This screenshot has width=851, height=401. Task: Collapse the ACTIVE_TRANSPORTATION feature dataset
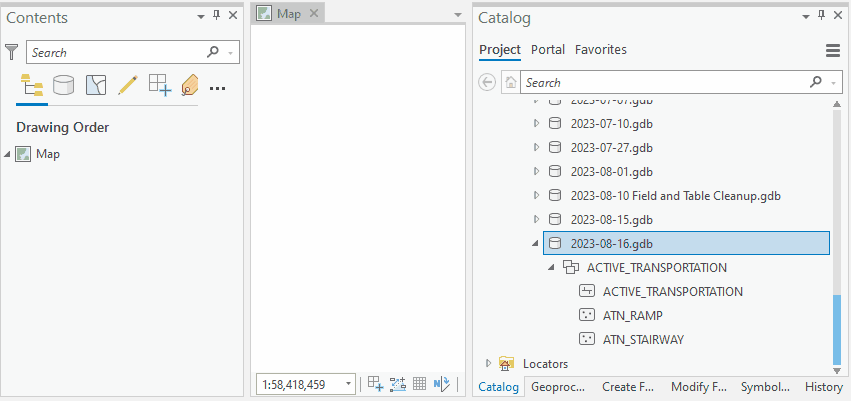pos(552,267)
